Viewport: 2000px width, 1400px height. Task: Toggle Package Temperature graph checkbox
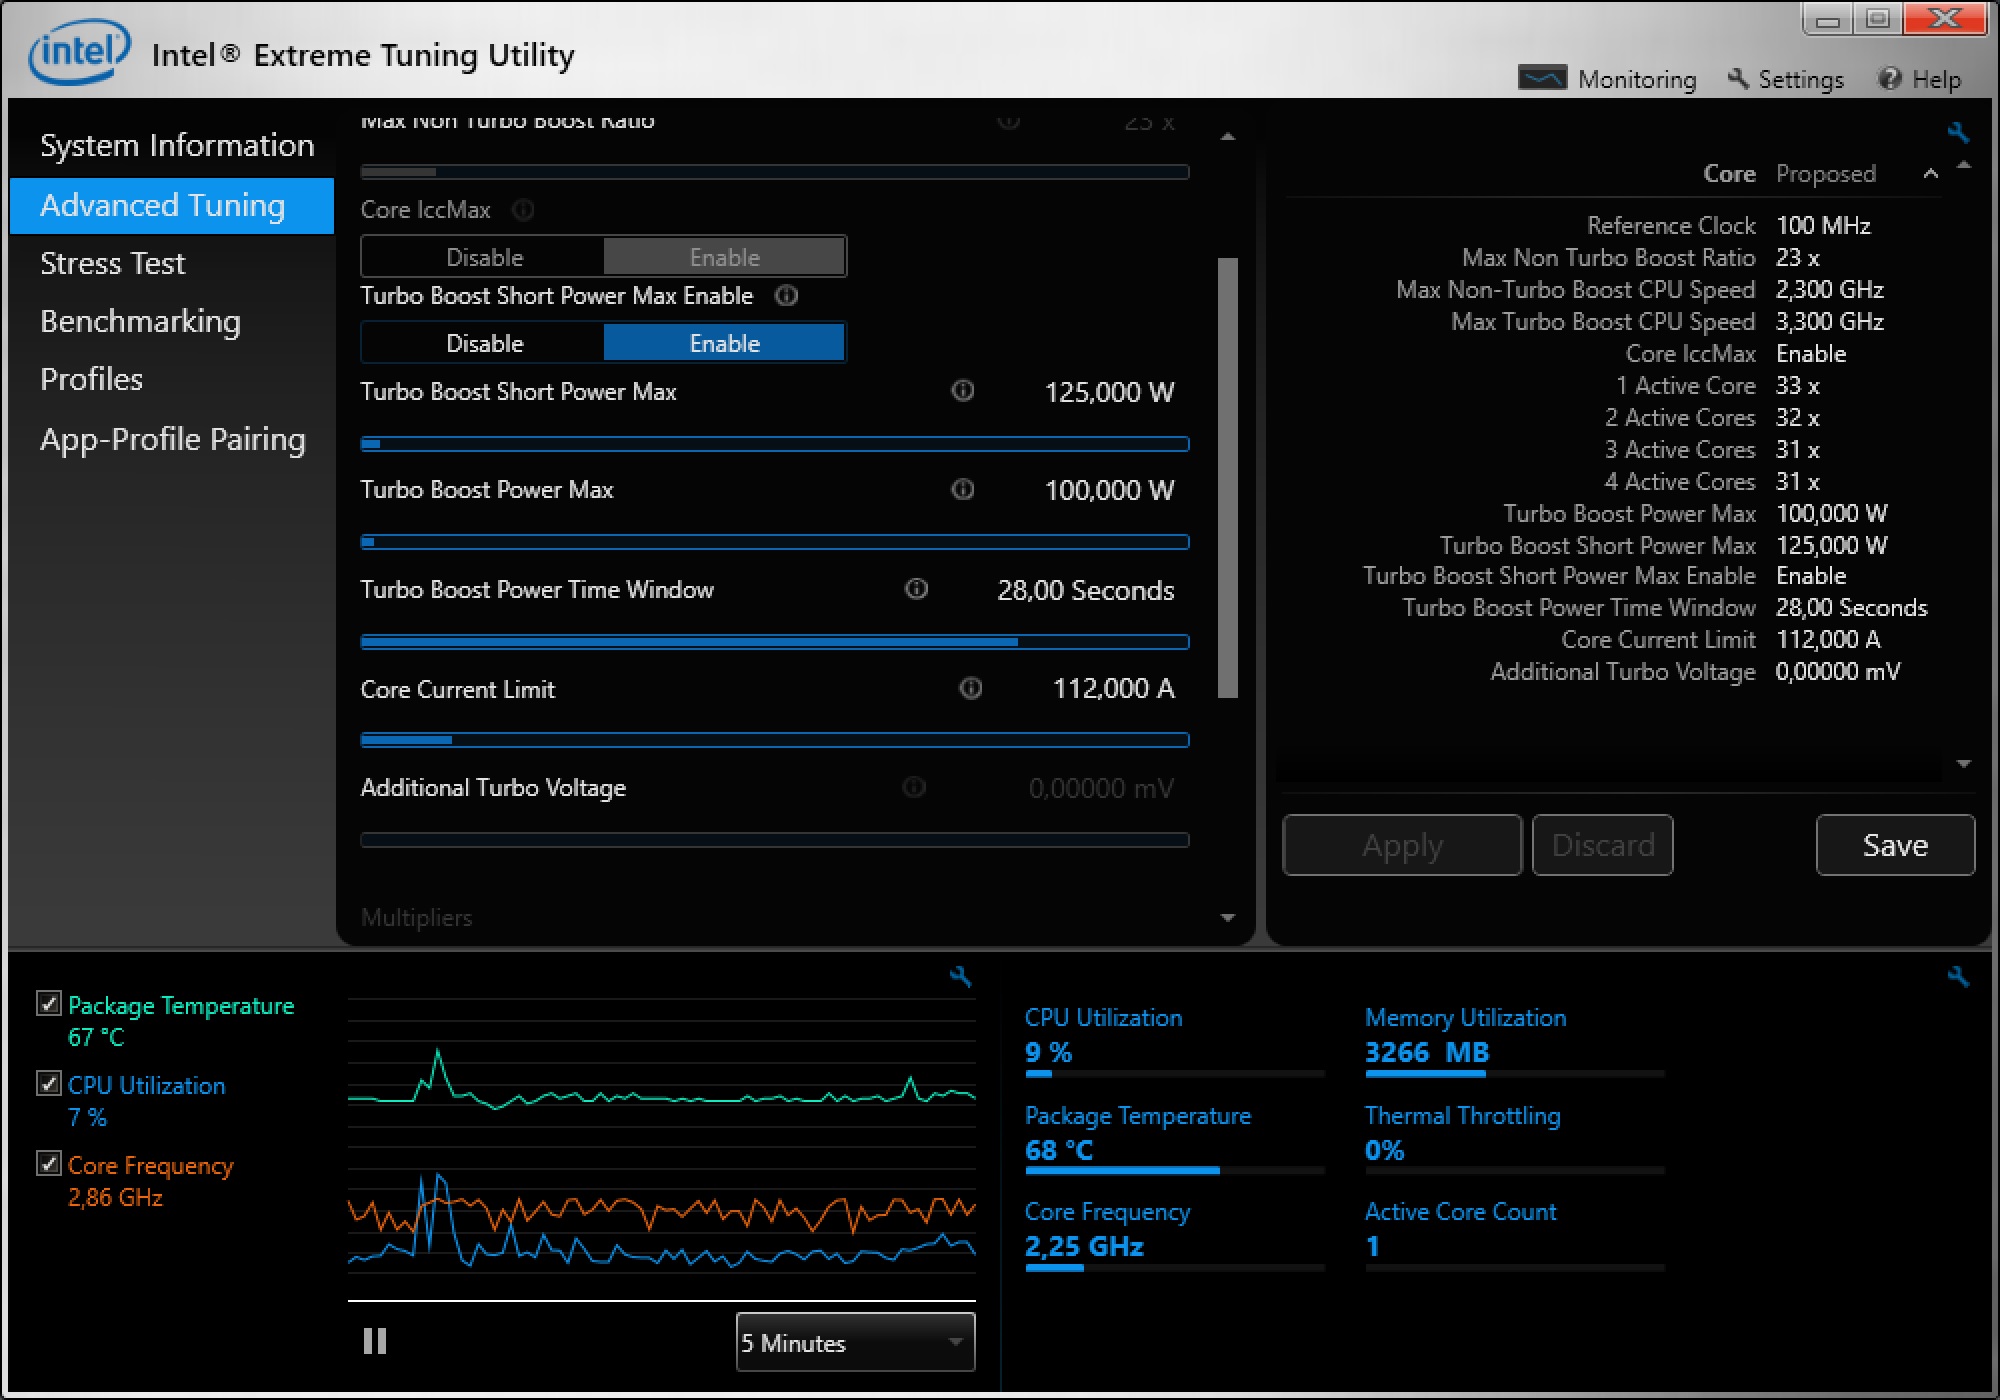point(48,1003)
